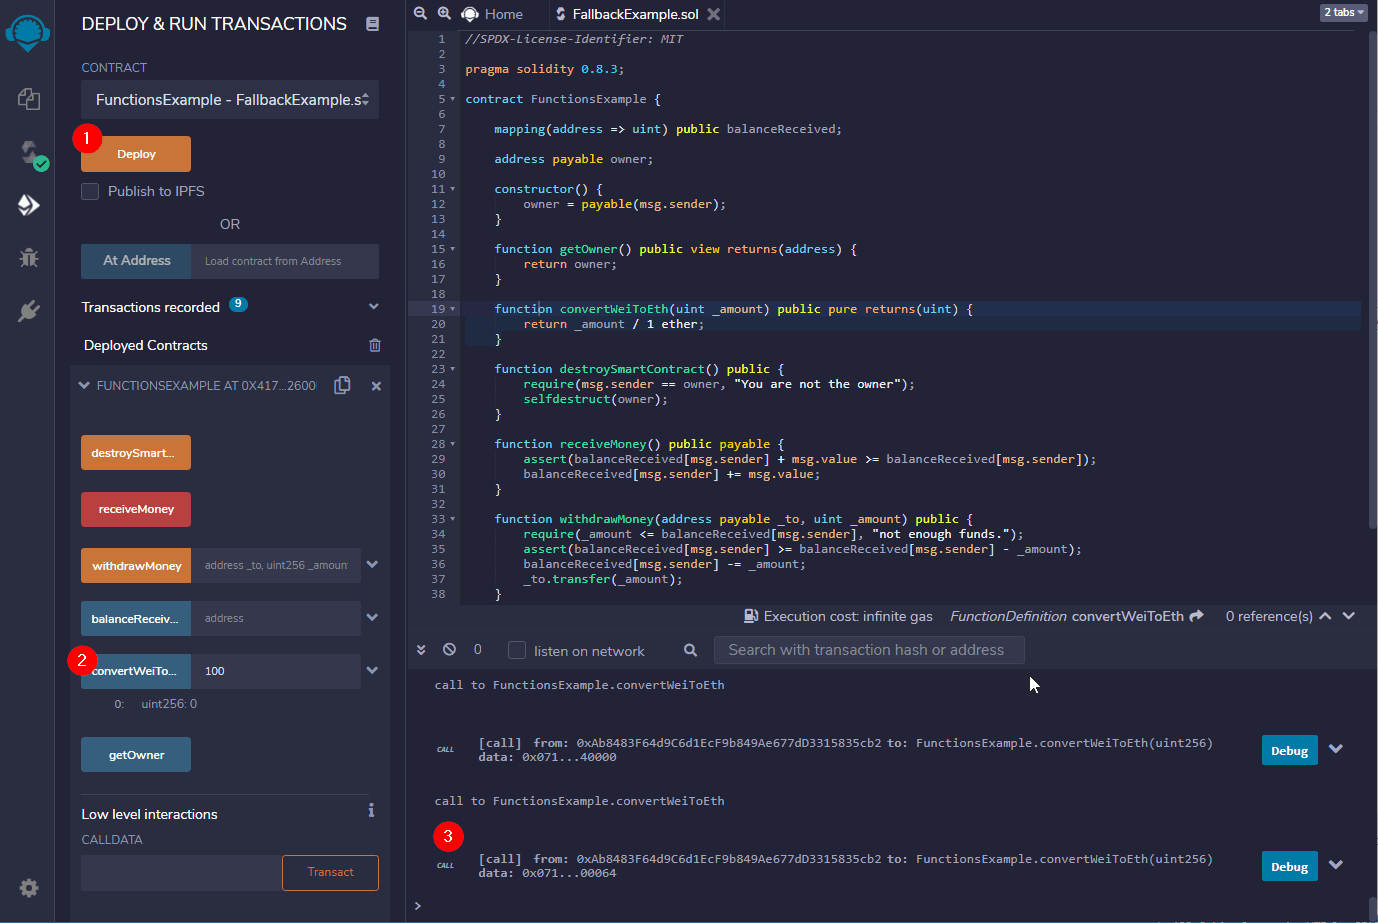The width and height of the screenshot is (1378, 923).
Task: Switch to the Home tab
Action: (493, 14)
